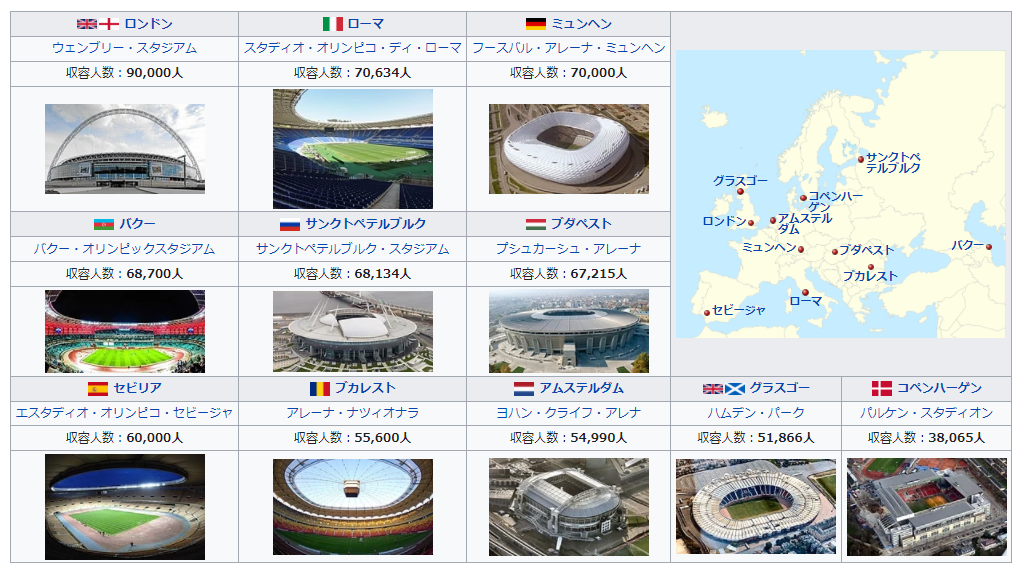
Task: Click the UK flag beside ロンドン
Action: (86, 24)
